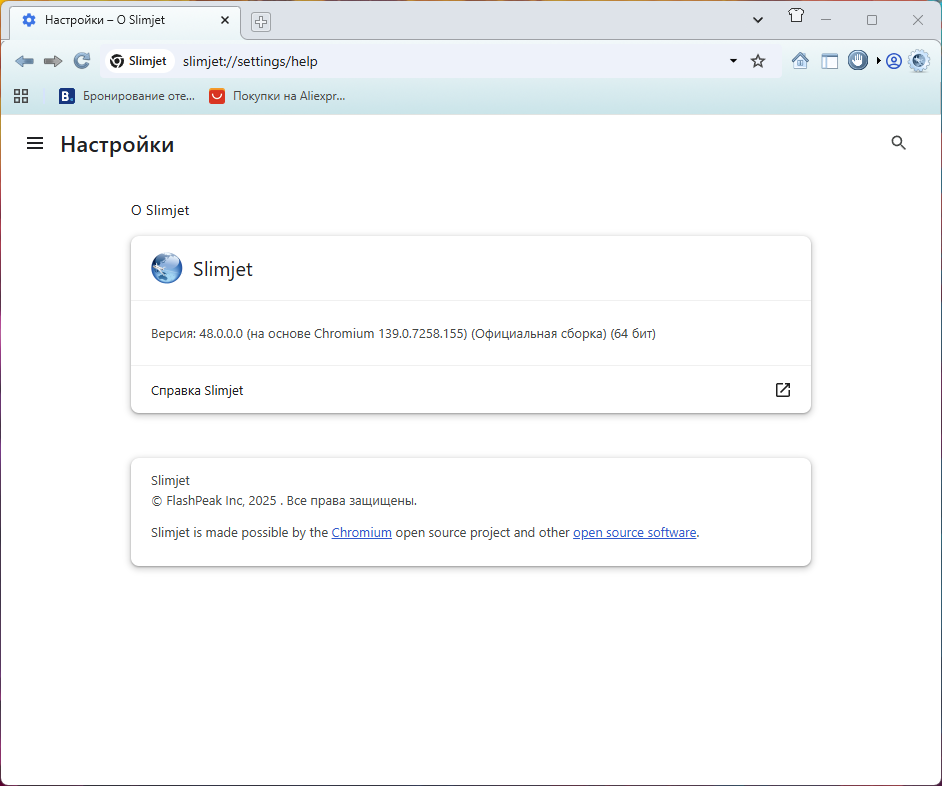Open the ad blocker hand icon

click(858, 61)
